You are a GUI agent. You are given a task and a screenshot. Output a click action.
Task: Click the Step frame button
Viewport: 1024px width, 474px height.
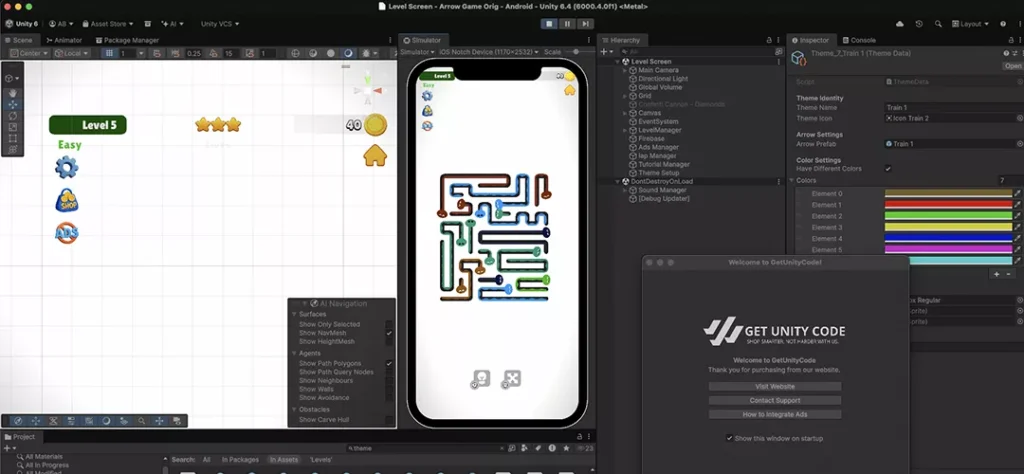(585, 24)
